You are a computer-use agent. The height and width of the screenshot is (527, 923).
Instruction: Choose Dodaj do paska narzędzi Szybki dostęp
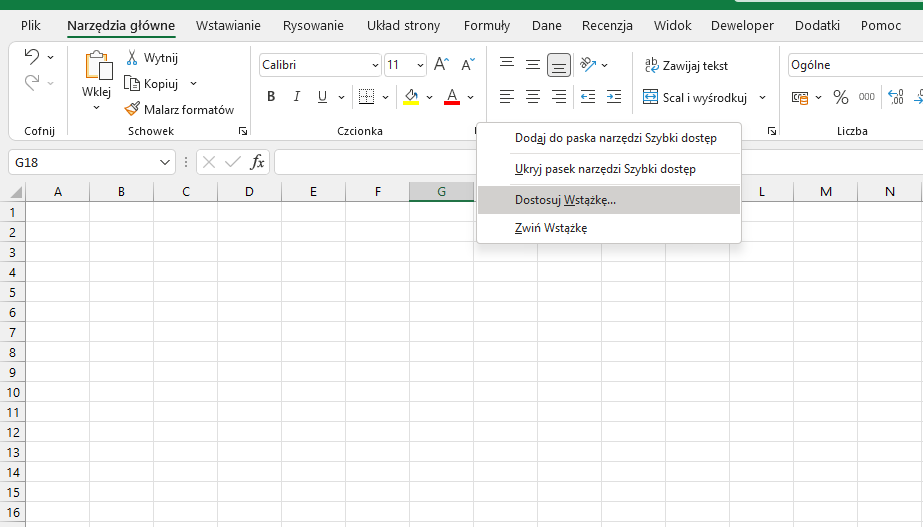point(609,138)
